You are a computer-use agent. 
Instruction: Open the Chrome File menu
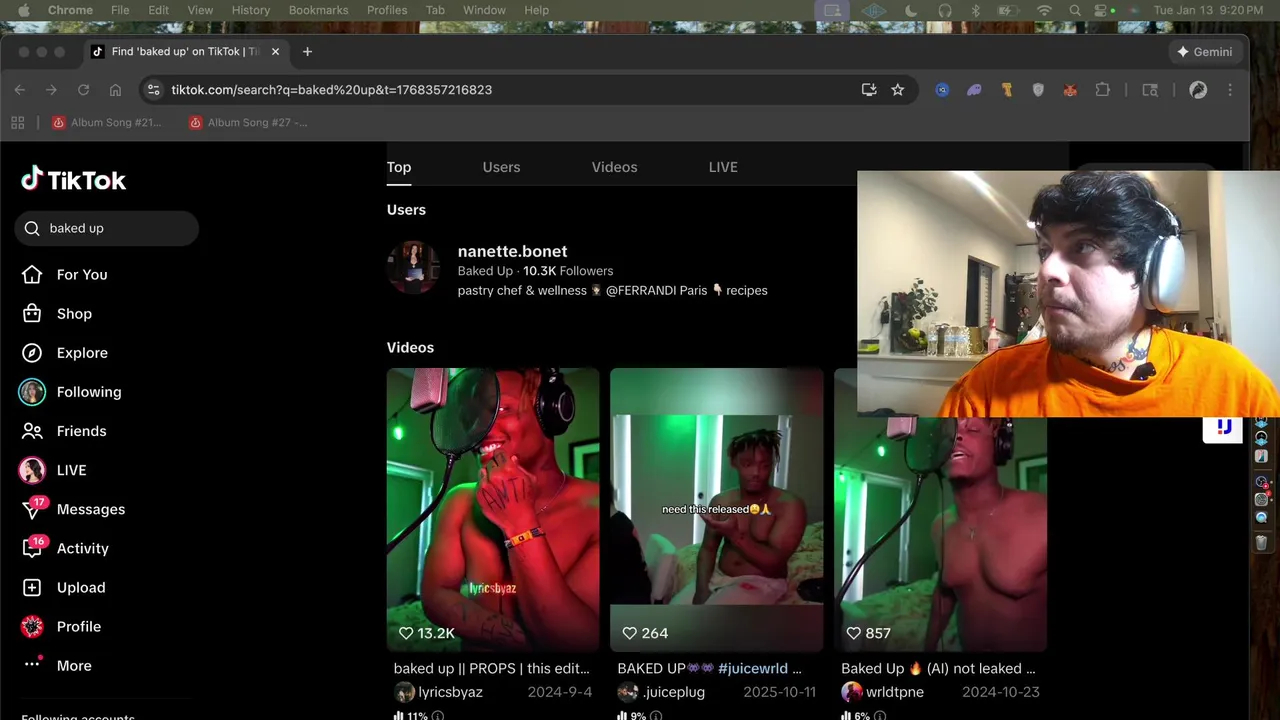click(x=120, y=10)
